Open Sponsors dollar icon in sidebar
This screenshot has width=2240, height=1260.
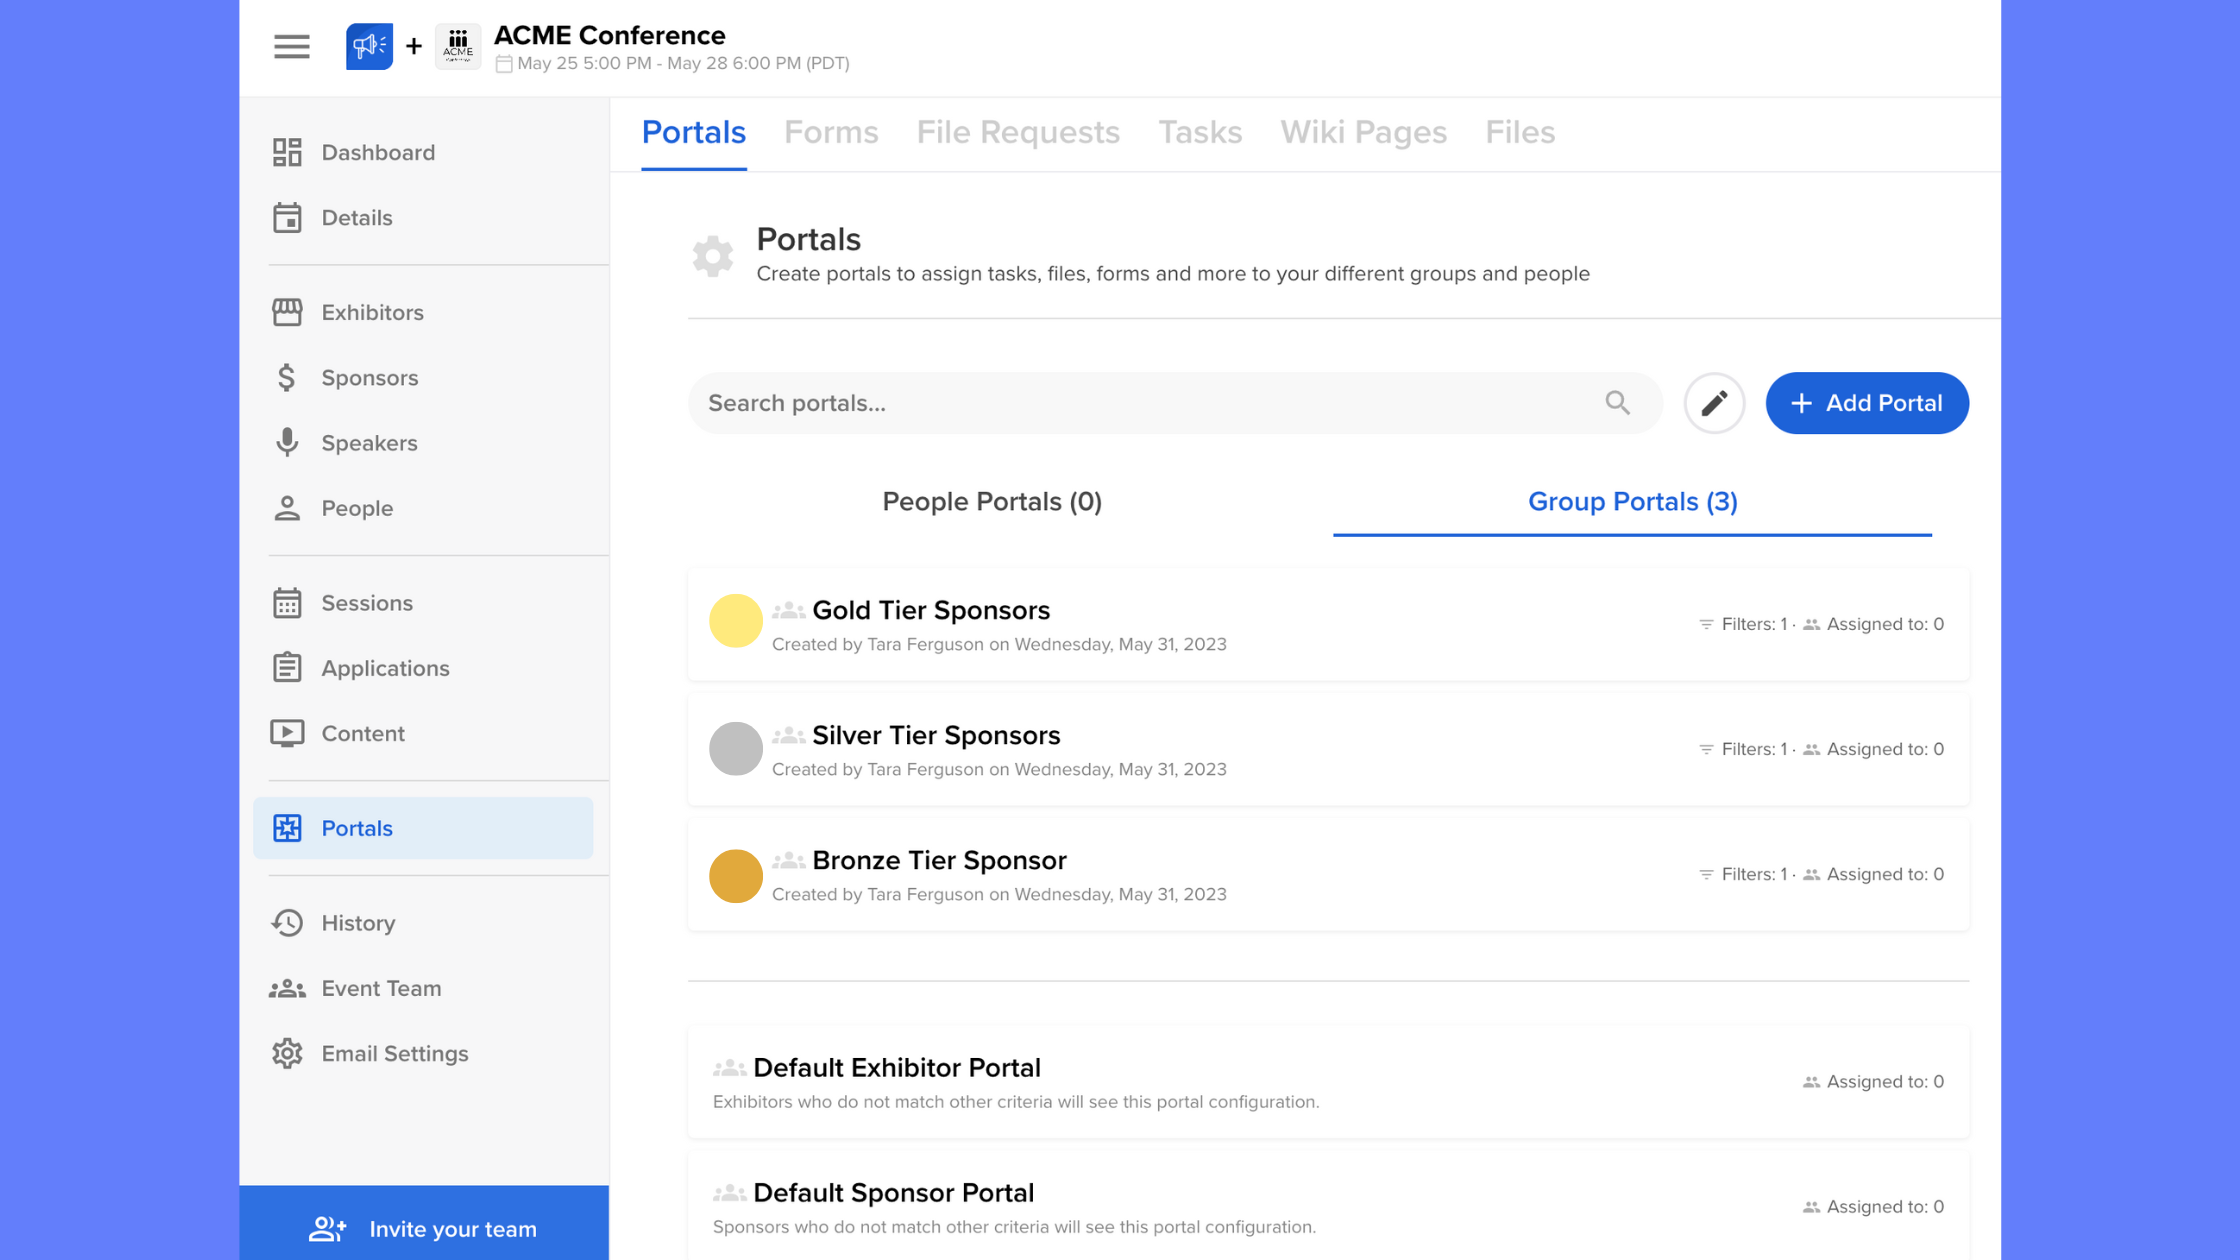pos(287,378)
